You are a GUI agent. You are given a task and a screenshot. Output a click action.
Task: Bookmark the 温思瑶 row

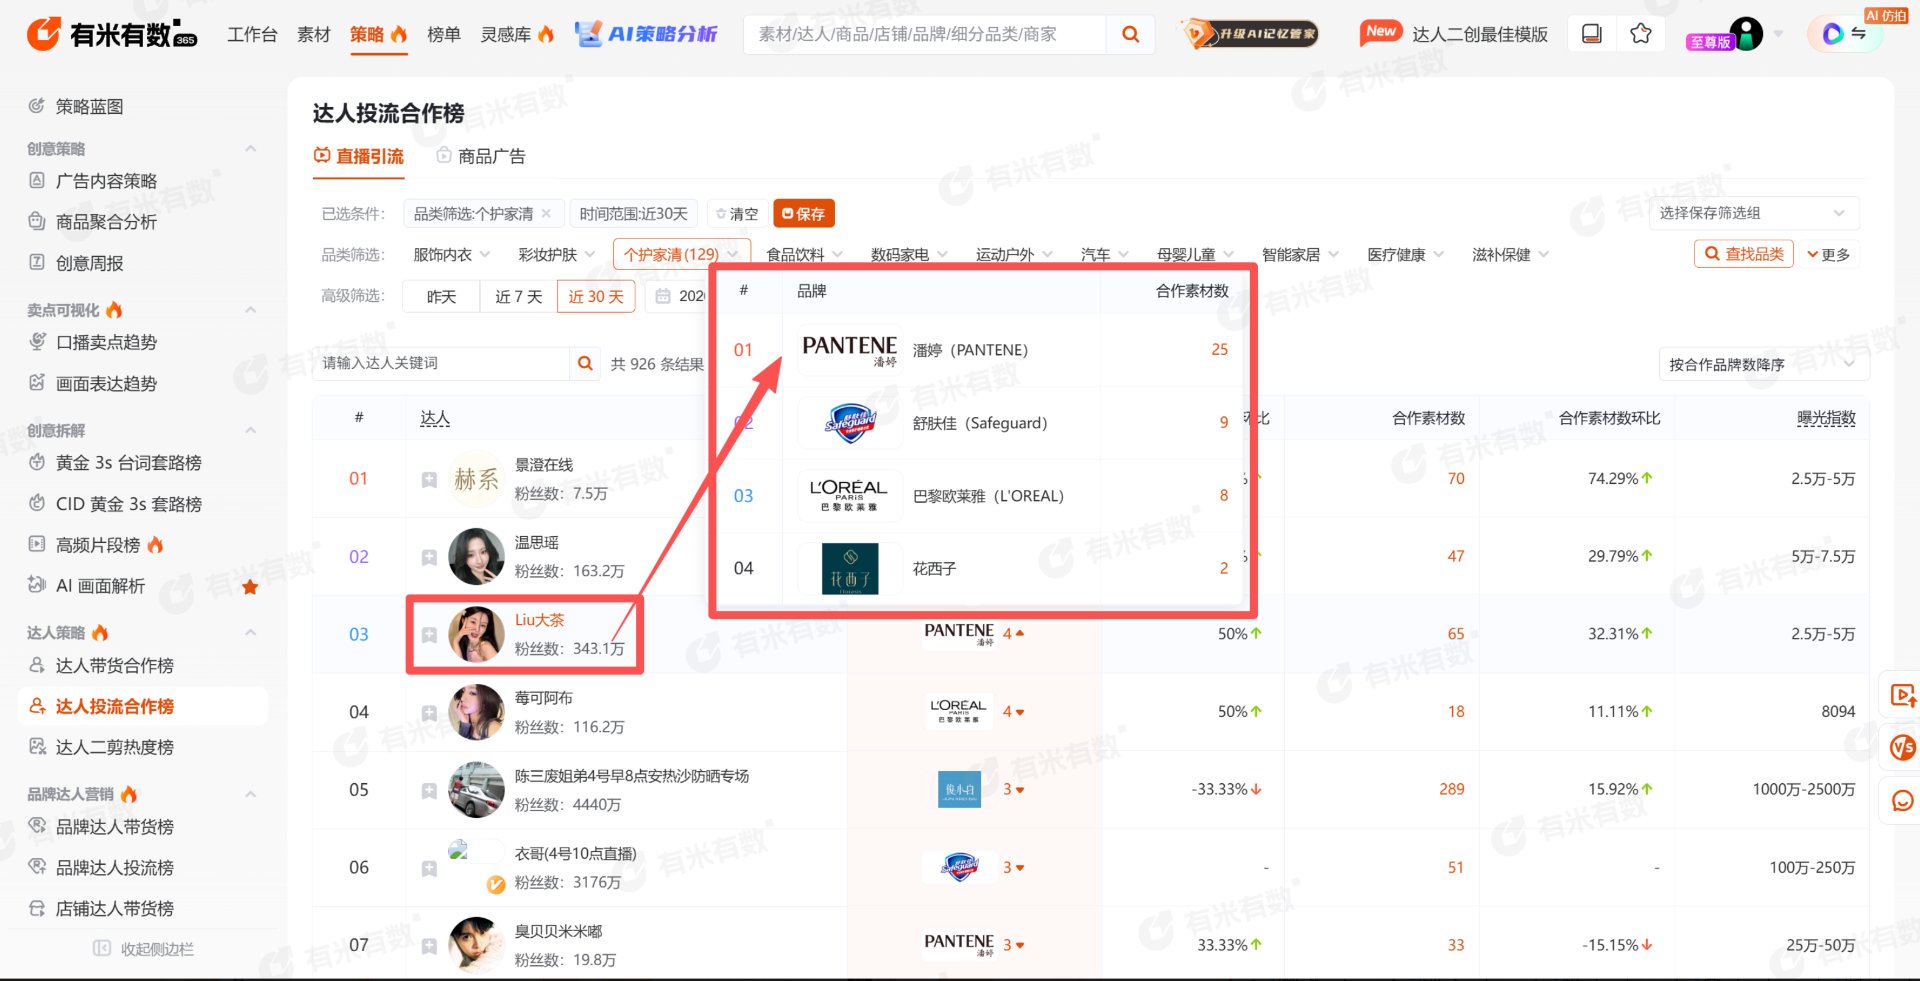point(429,557)
